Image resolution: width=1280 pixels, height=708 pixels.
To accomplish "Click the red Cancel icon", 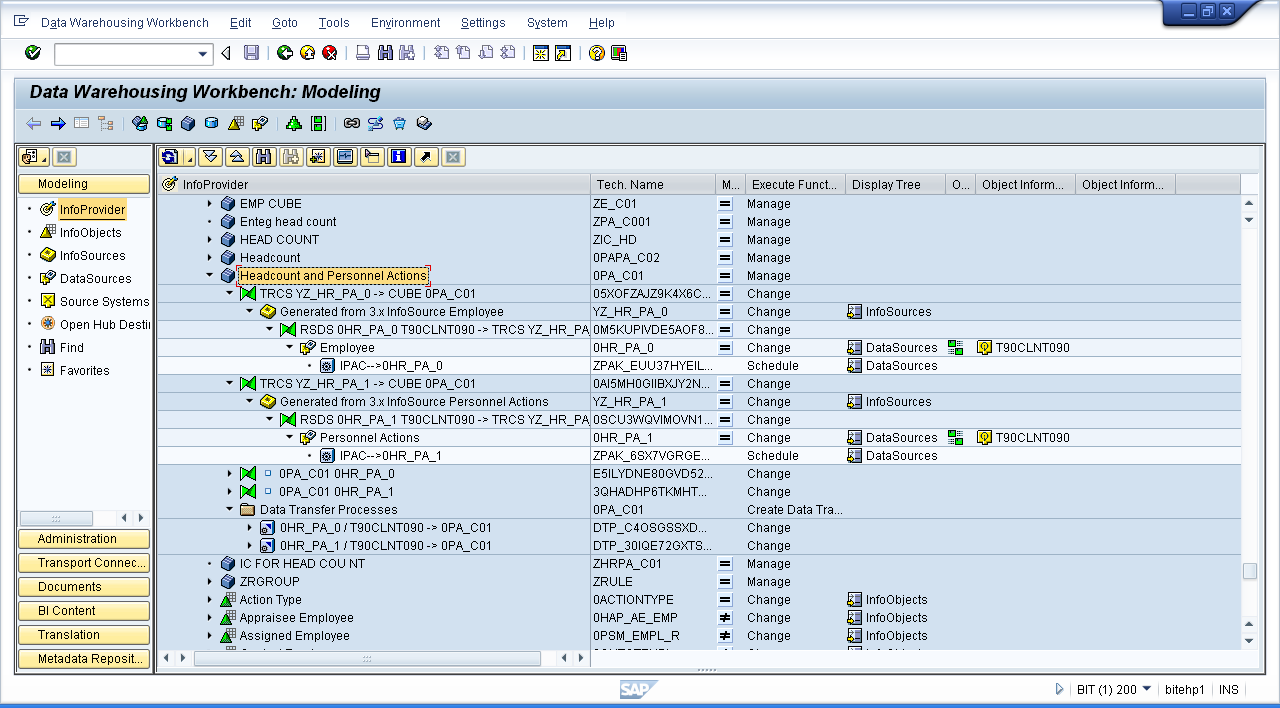I will [x=329, y=53].
